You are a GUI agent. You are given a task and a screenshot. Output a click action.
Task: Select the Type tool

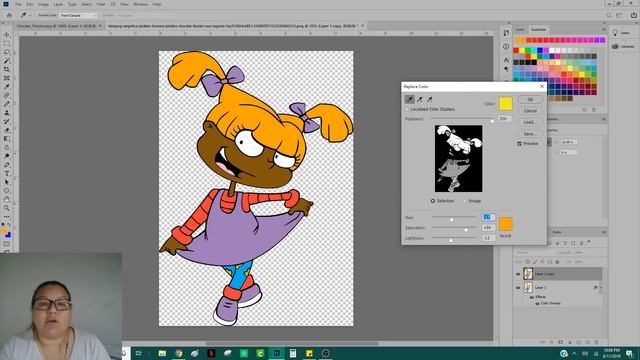[x=7, y=173]
